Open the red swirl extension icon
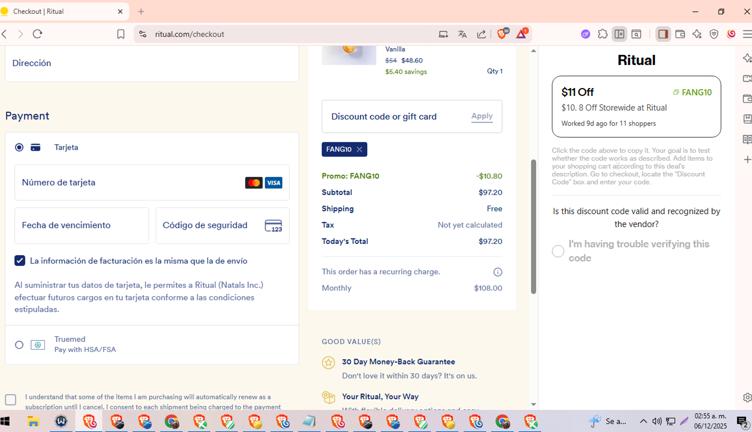 731,34
